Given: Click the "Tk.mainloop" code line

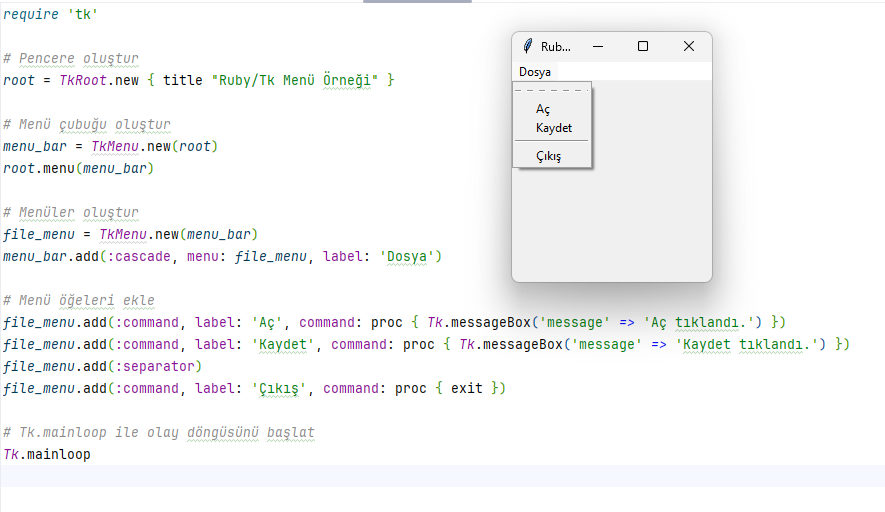Looking at the screenshot, I should point(46,454).
